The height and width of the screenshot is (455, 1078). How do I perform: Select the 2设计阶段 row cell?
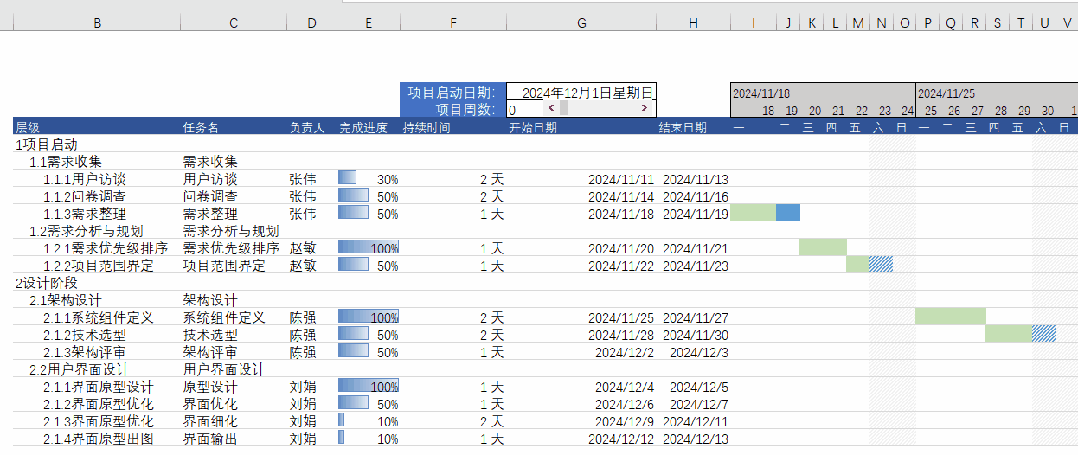tap(97, 282)
